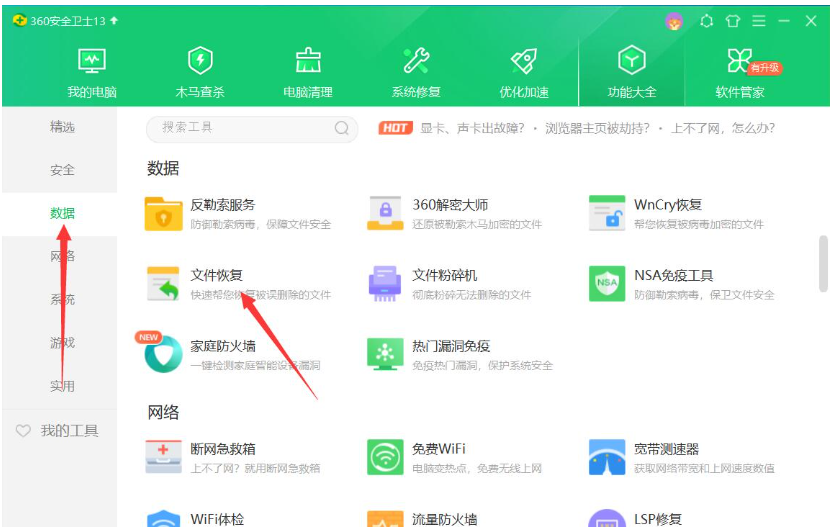Open the 电脑清理 tab
The image size is (832, 531).
[x=308, y=72]
